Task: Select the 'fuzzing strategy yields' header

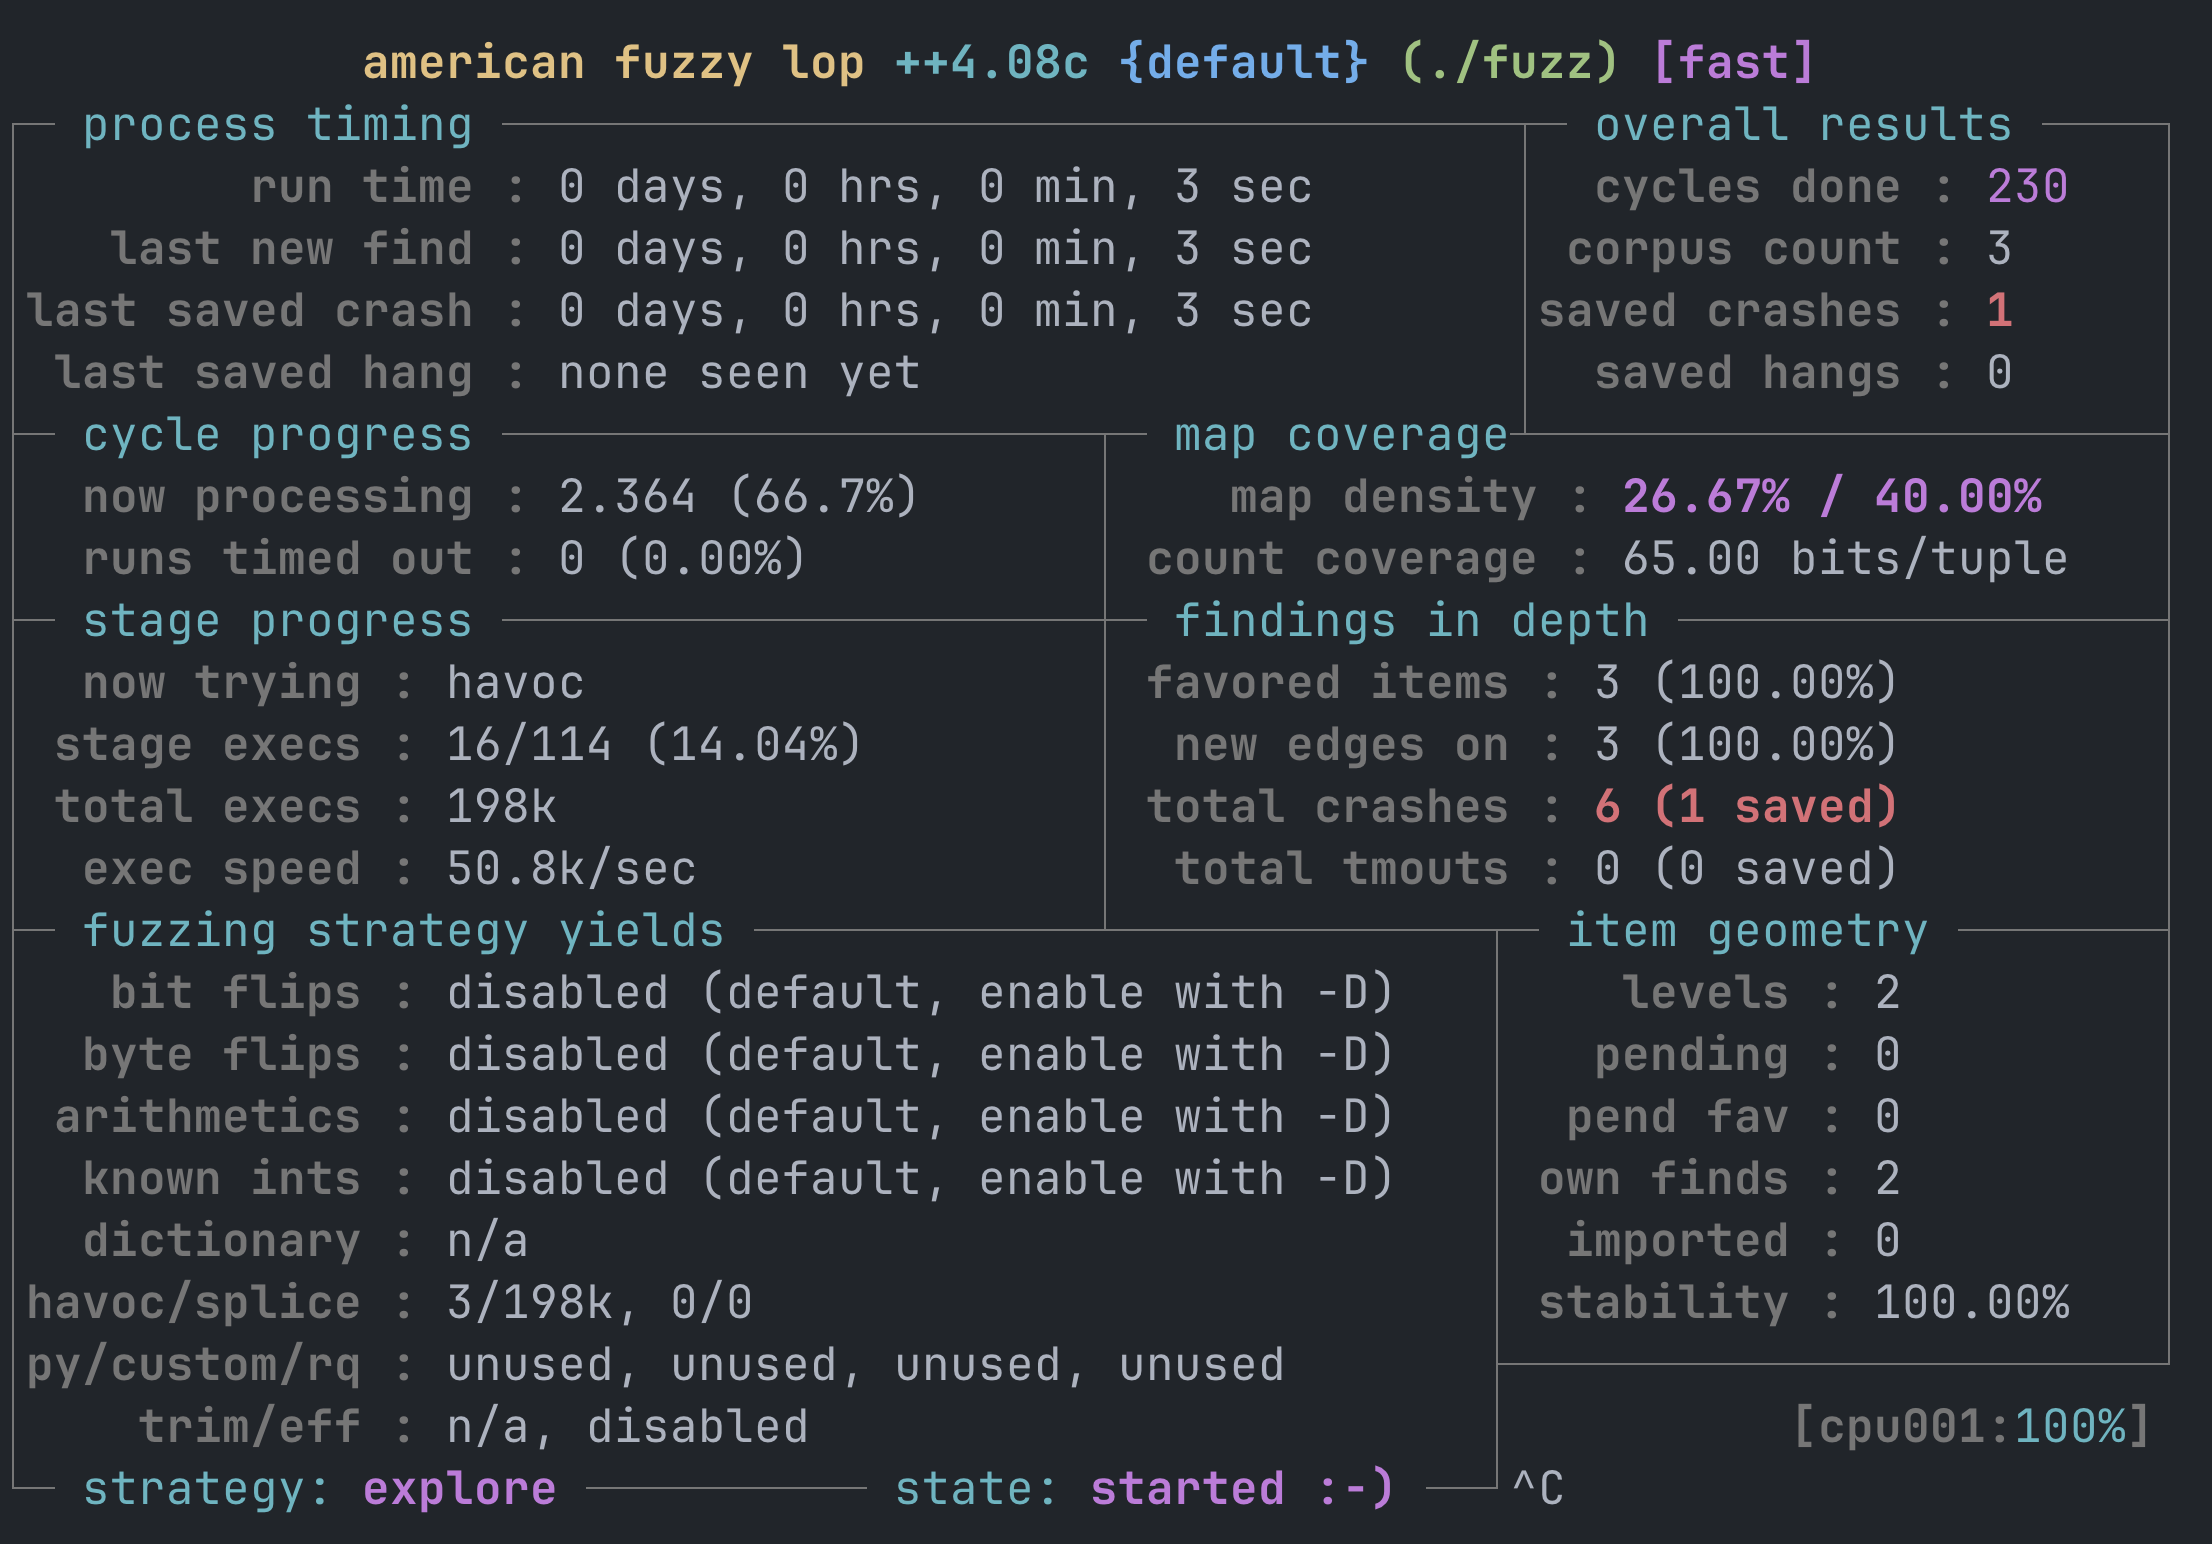Action: [x=403, y=932]
